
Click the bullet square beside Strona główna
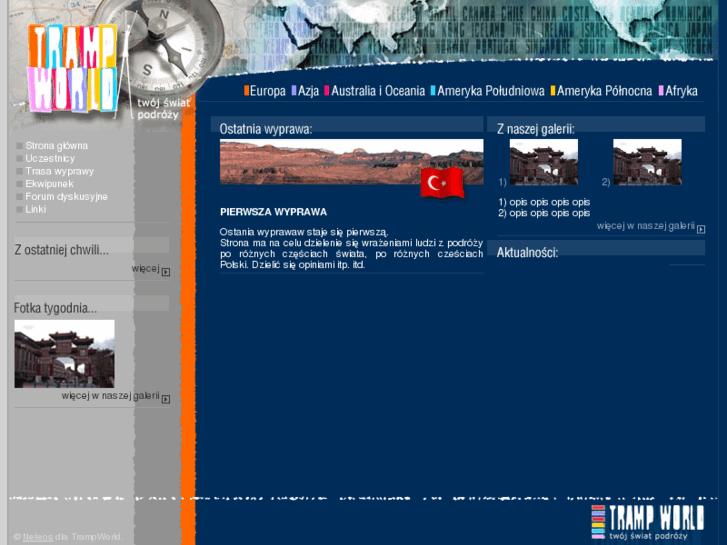coord(19,146)
